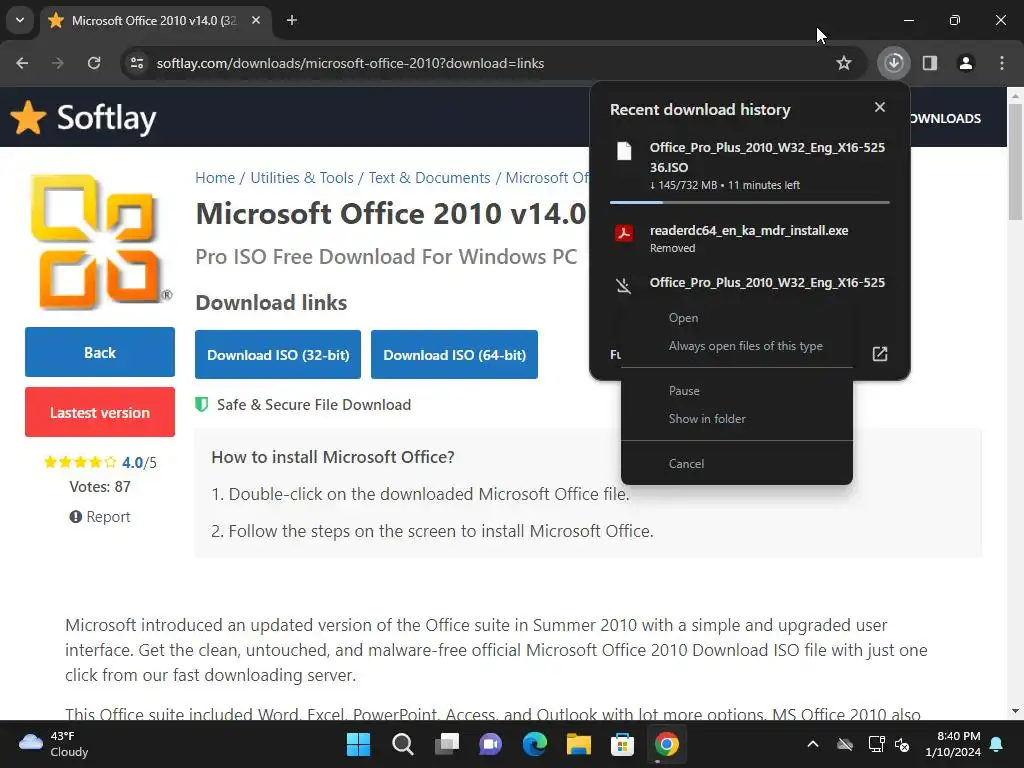The height and width of the screenshot is (768, 1024).
Task: Open Chrome downloads toolbar icon
Action: pyautogui.click(x=893, y=63)
